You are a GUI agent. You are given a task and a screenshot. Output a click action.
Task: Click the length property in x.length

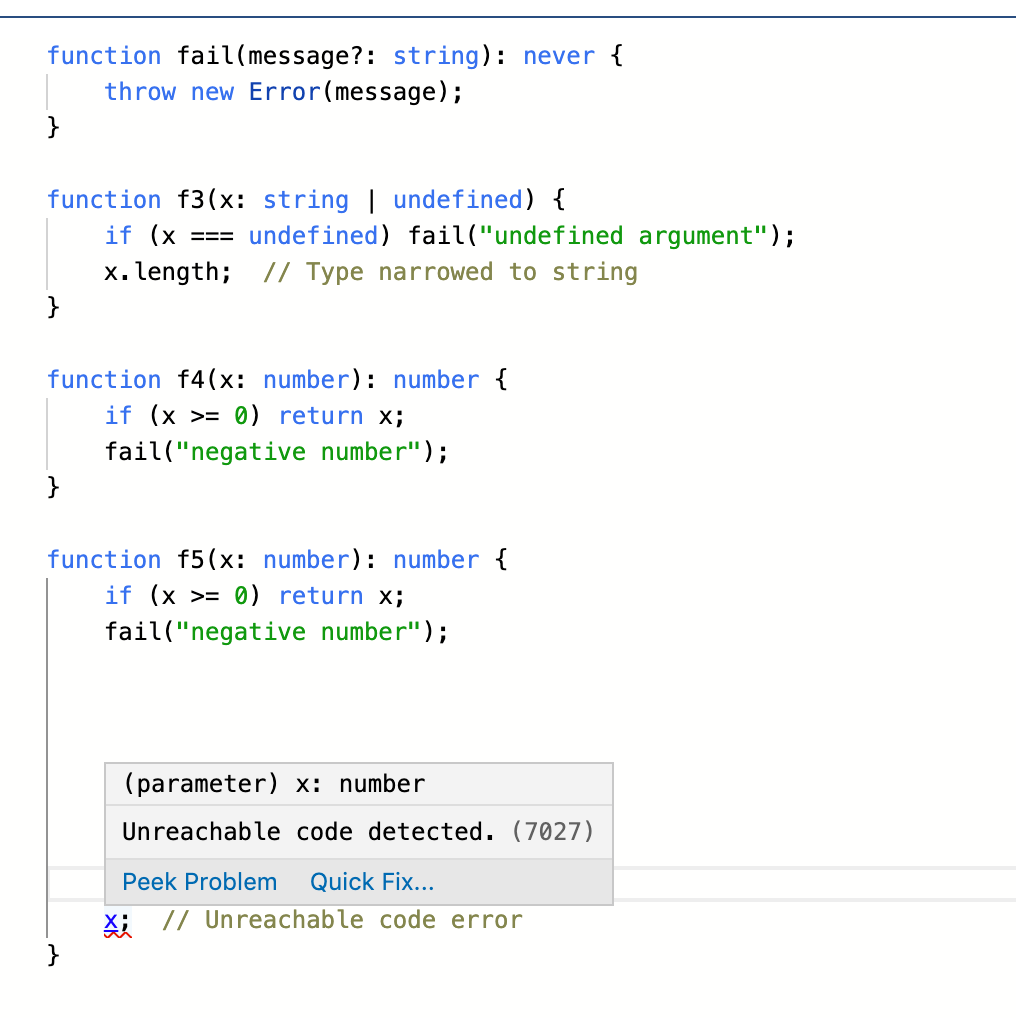(x=183, y=272)
